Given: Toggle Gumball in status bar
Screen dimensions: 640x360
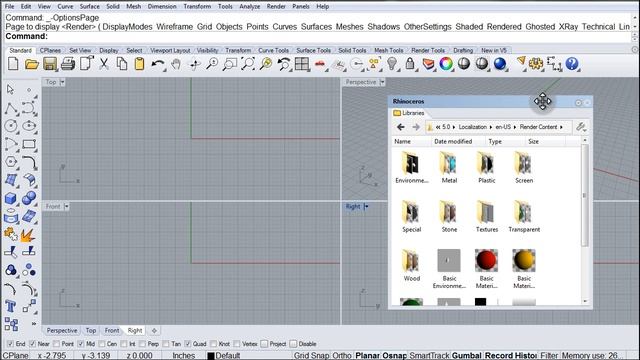Looking at the screenshot, I should tap(467, 356).
